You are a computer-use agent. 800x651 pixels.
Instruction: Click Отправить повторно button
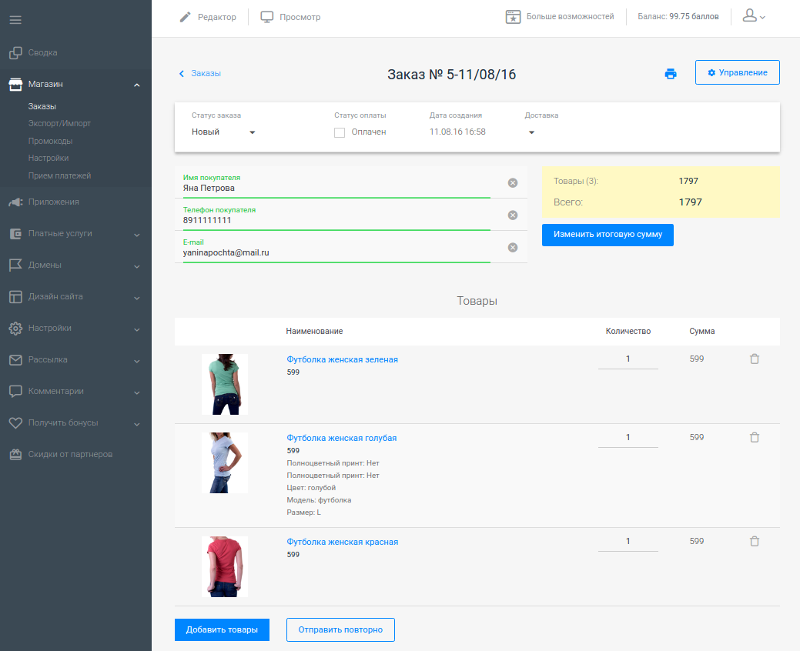[340, 630]
